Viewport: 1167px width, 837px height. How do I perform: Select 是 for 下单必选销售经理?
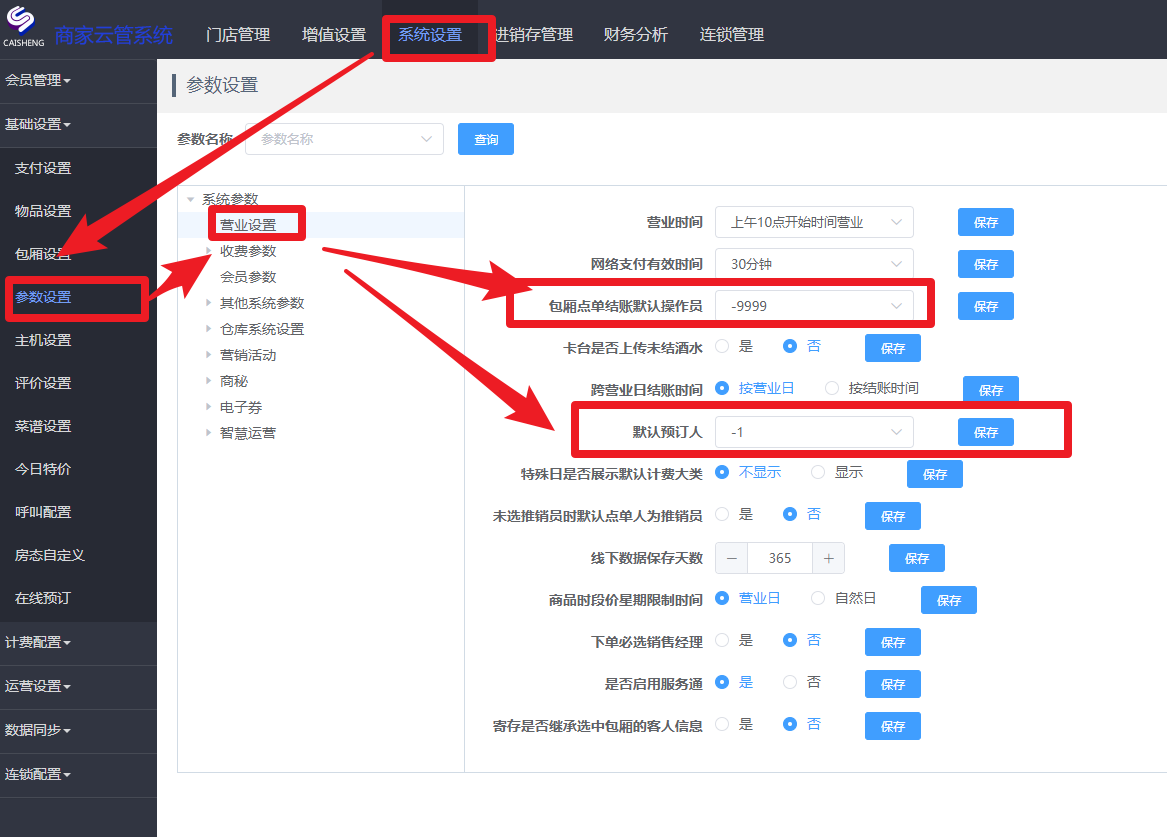(722, 641)
